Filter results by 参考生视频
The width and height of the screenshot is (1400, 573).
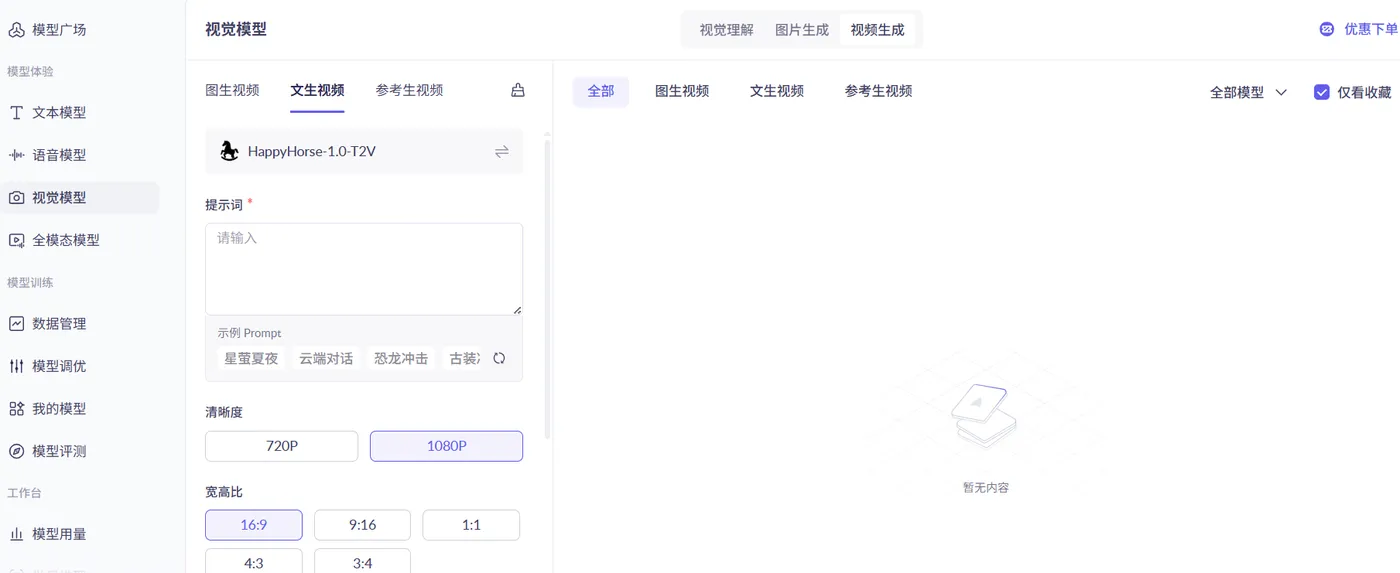point(879,91)
